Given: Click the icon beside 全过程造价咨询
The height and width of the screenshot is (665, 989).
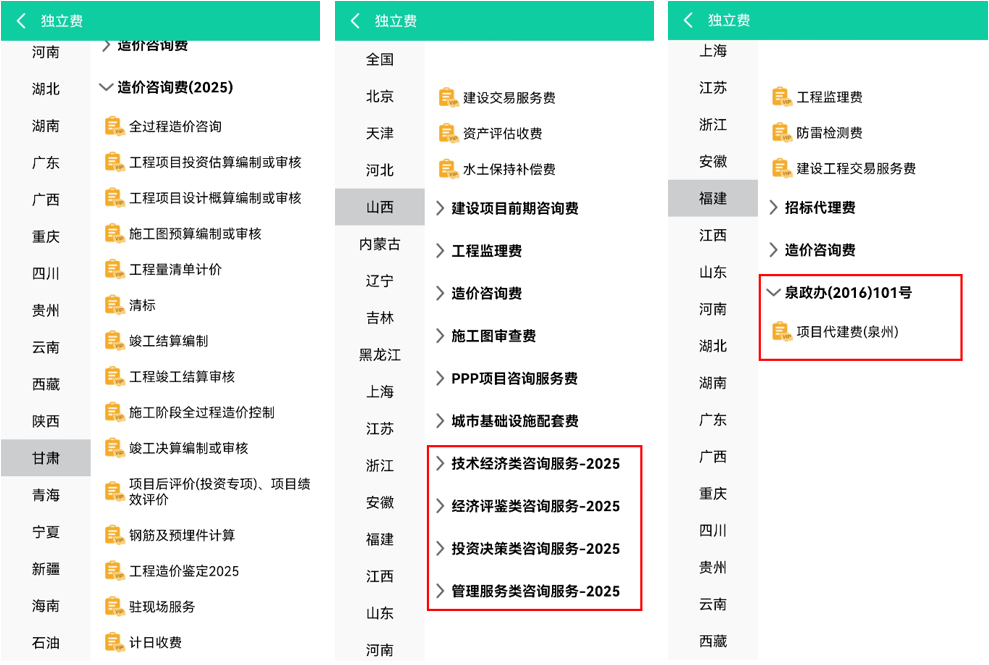Looking at the screenshot, I should click(x=113, y=126).
